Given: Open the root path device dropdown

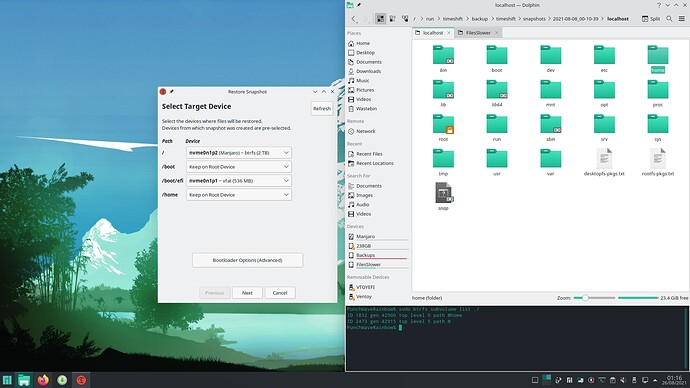Looking at the screenshot, I should pos(239,153).
